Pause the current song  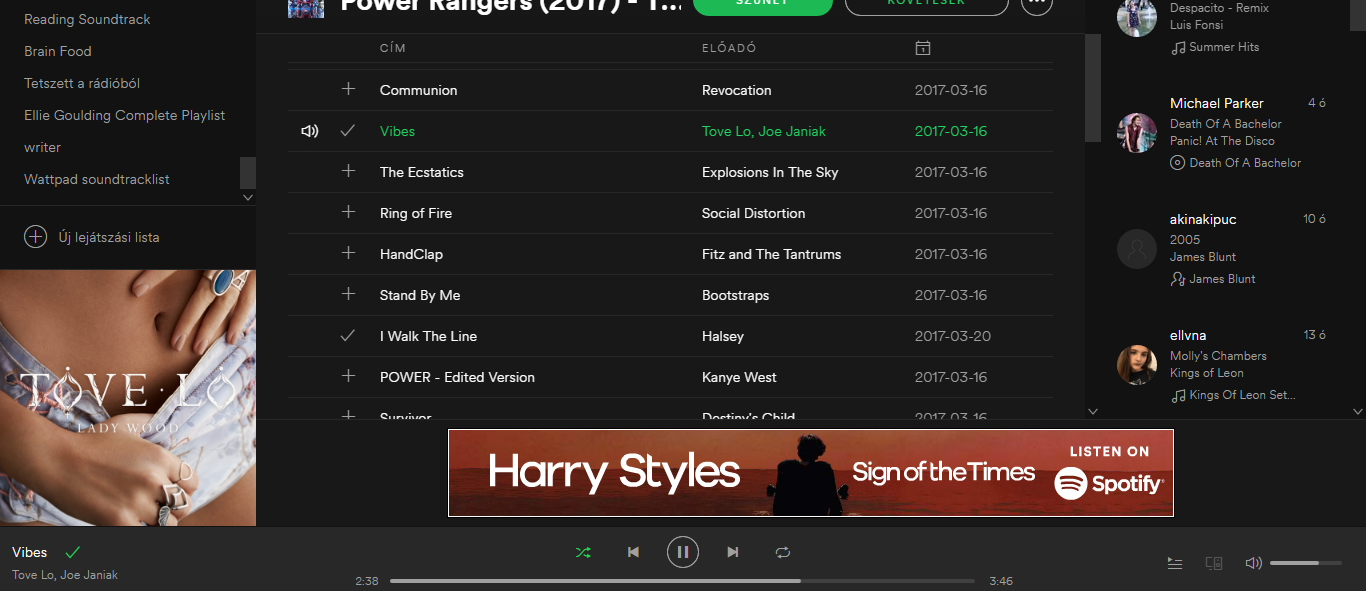[x=683, y=552]
